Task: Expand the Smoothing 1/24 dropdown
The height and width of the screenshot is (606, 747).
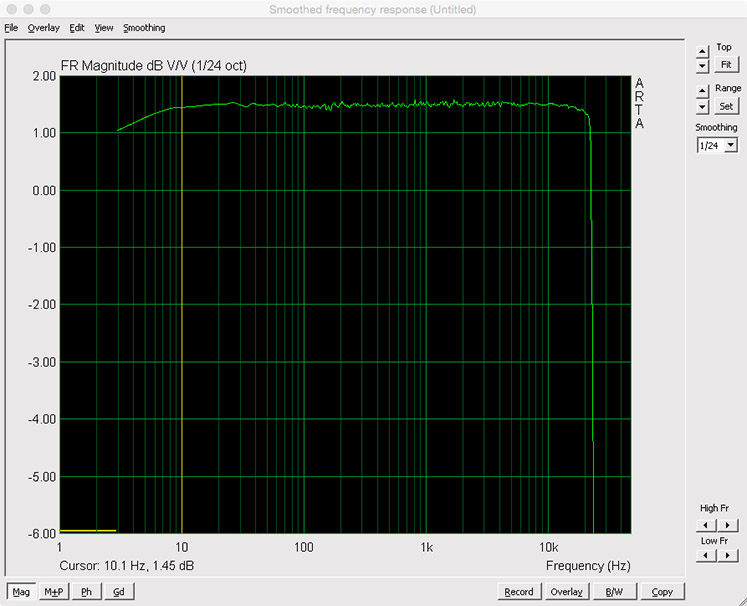Action: pyautogui.click(x=731, y=145)
